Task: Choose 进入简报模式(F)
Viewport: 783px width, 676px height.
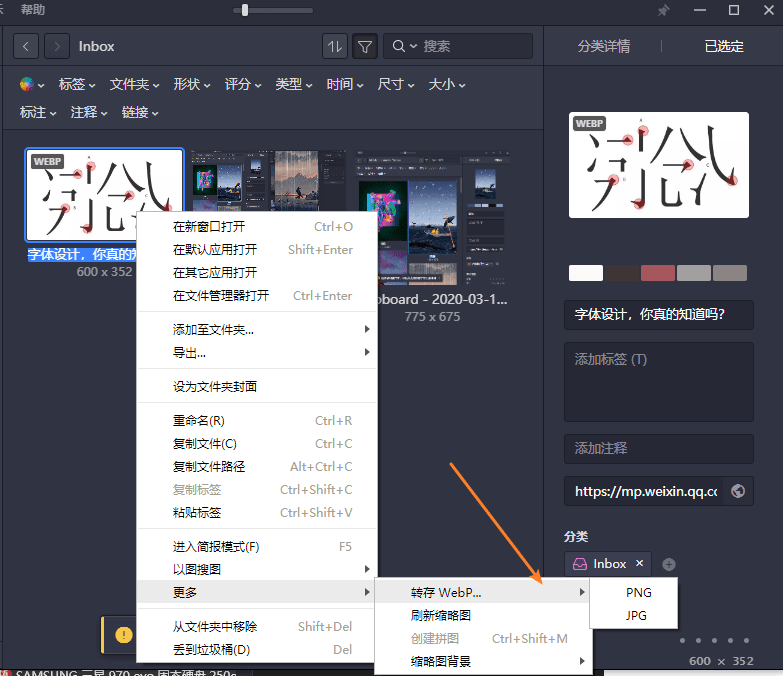Action: click(x=257, y=547)
